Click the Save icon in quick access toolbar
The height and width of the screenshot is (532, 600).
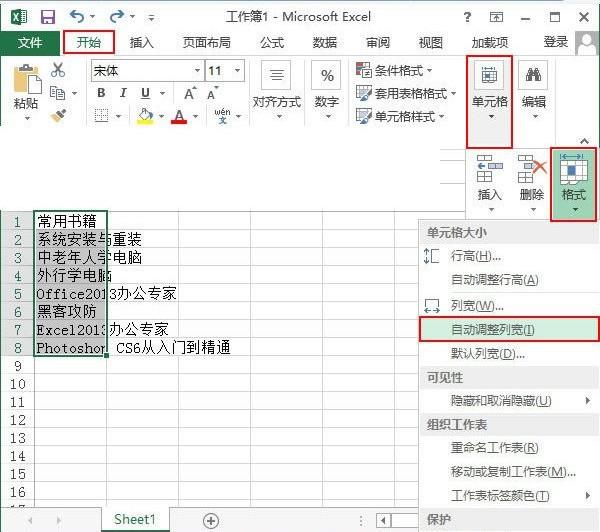point(48,17)
